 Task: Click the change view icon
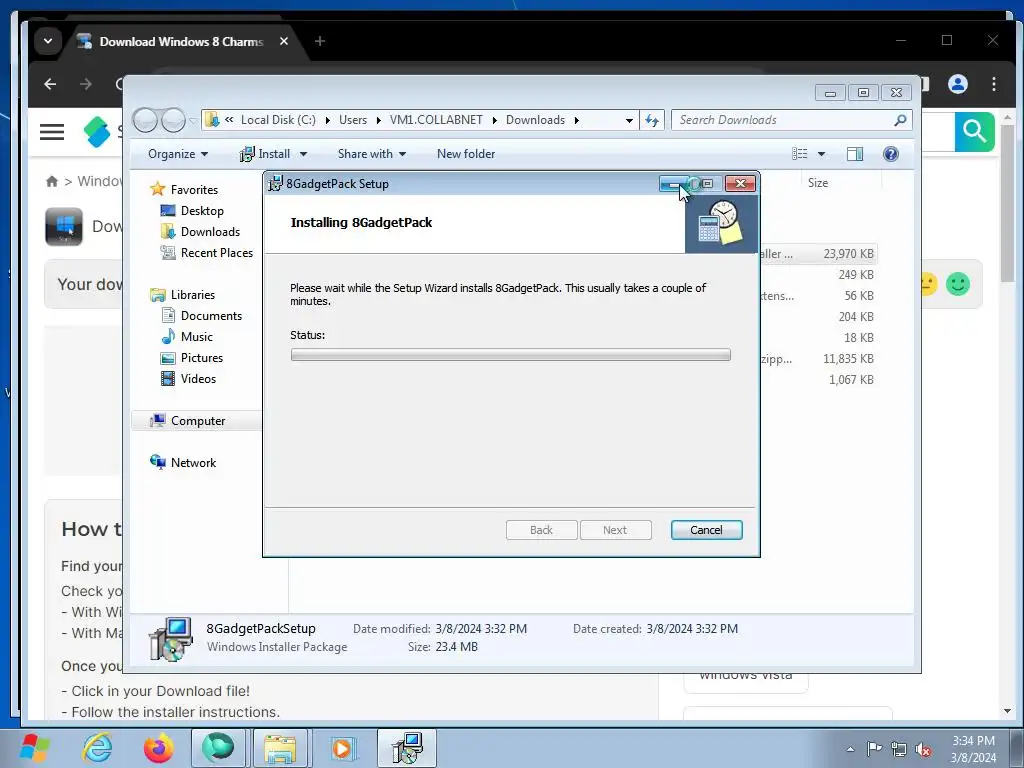pos(799,153)
